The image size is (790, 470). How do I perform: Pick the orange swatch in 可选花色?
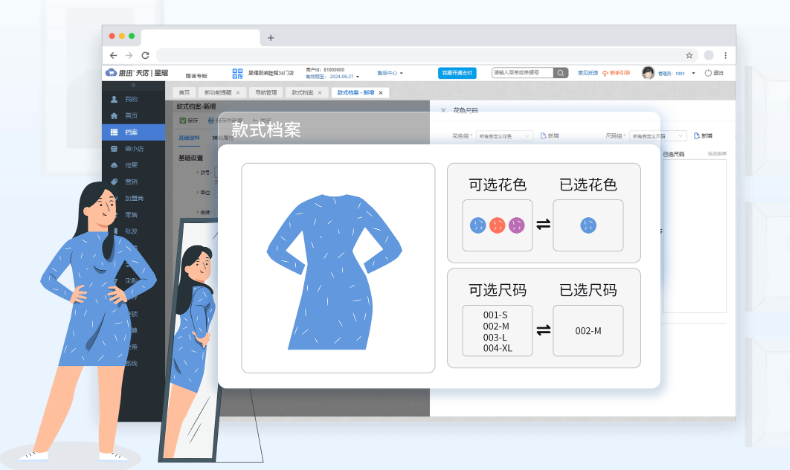pyautogui.click(x=497, y=225)
